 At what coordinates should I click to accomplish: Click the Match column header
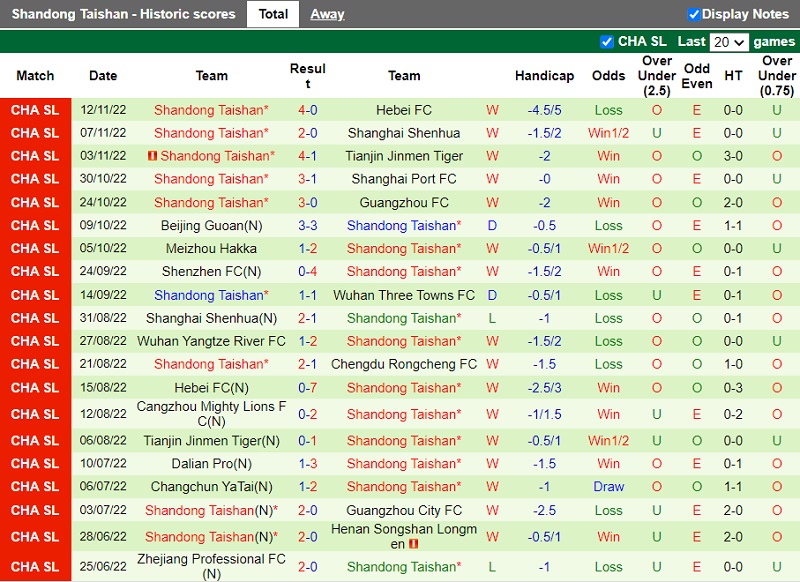[36, 76]
